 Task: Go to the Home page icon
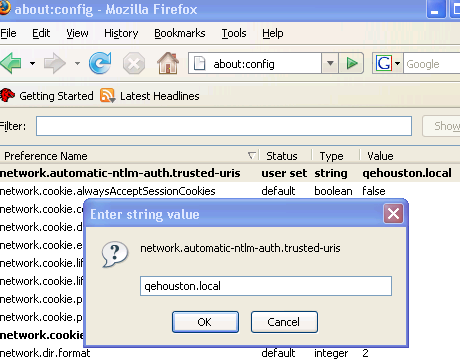click(x=168, y=63)
